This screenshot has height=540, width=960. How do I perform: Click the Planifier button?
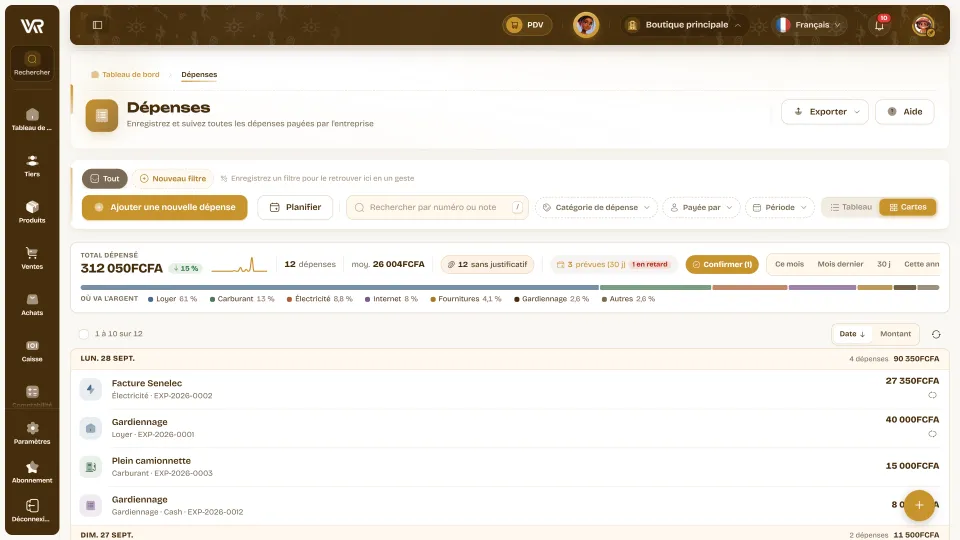295,208
